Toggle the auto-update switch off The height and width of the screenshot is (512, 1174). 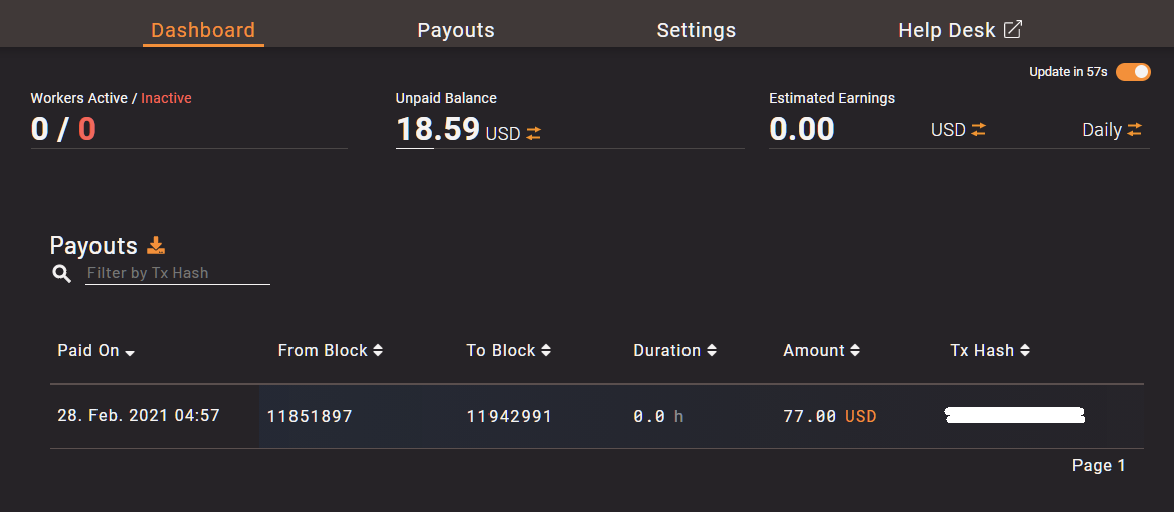pyautogui.click(x=1133, y=72)
